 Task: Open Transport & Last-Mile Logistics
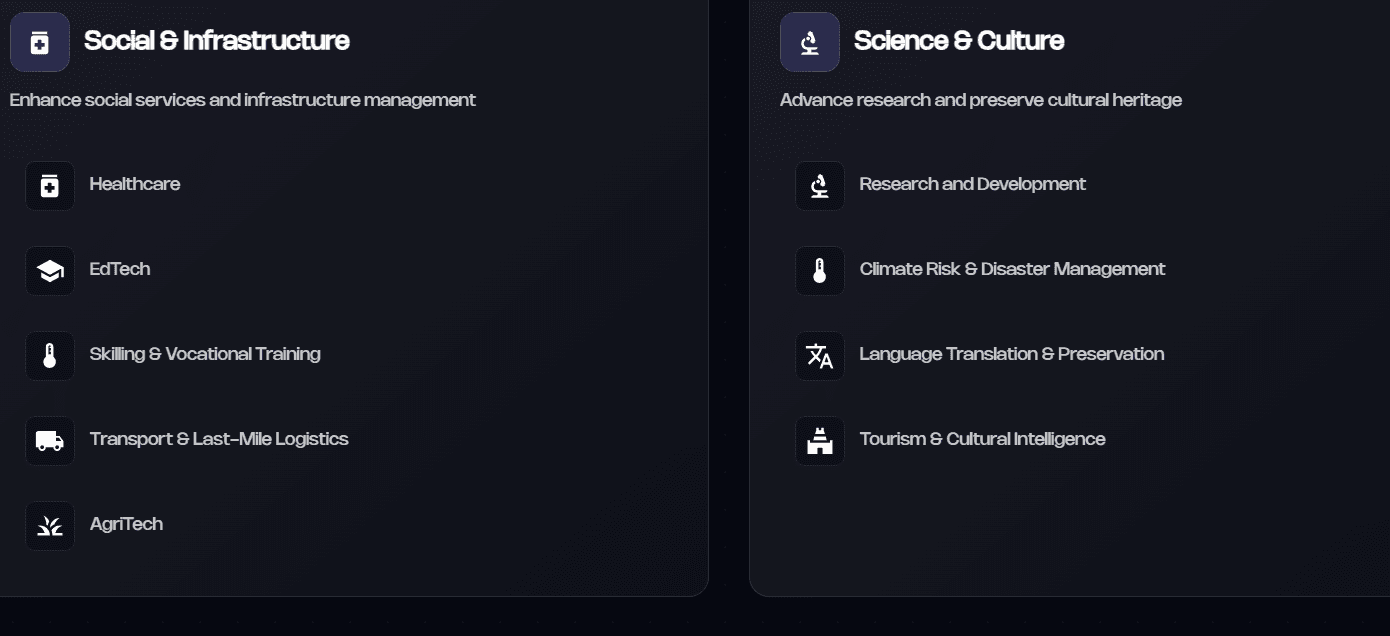point(218,440)
